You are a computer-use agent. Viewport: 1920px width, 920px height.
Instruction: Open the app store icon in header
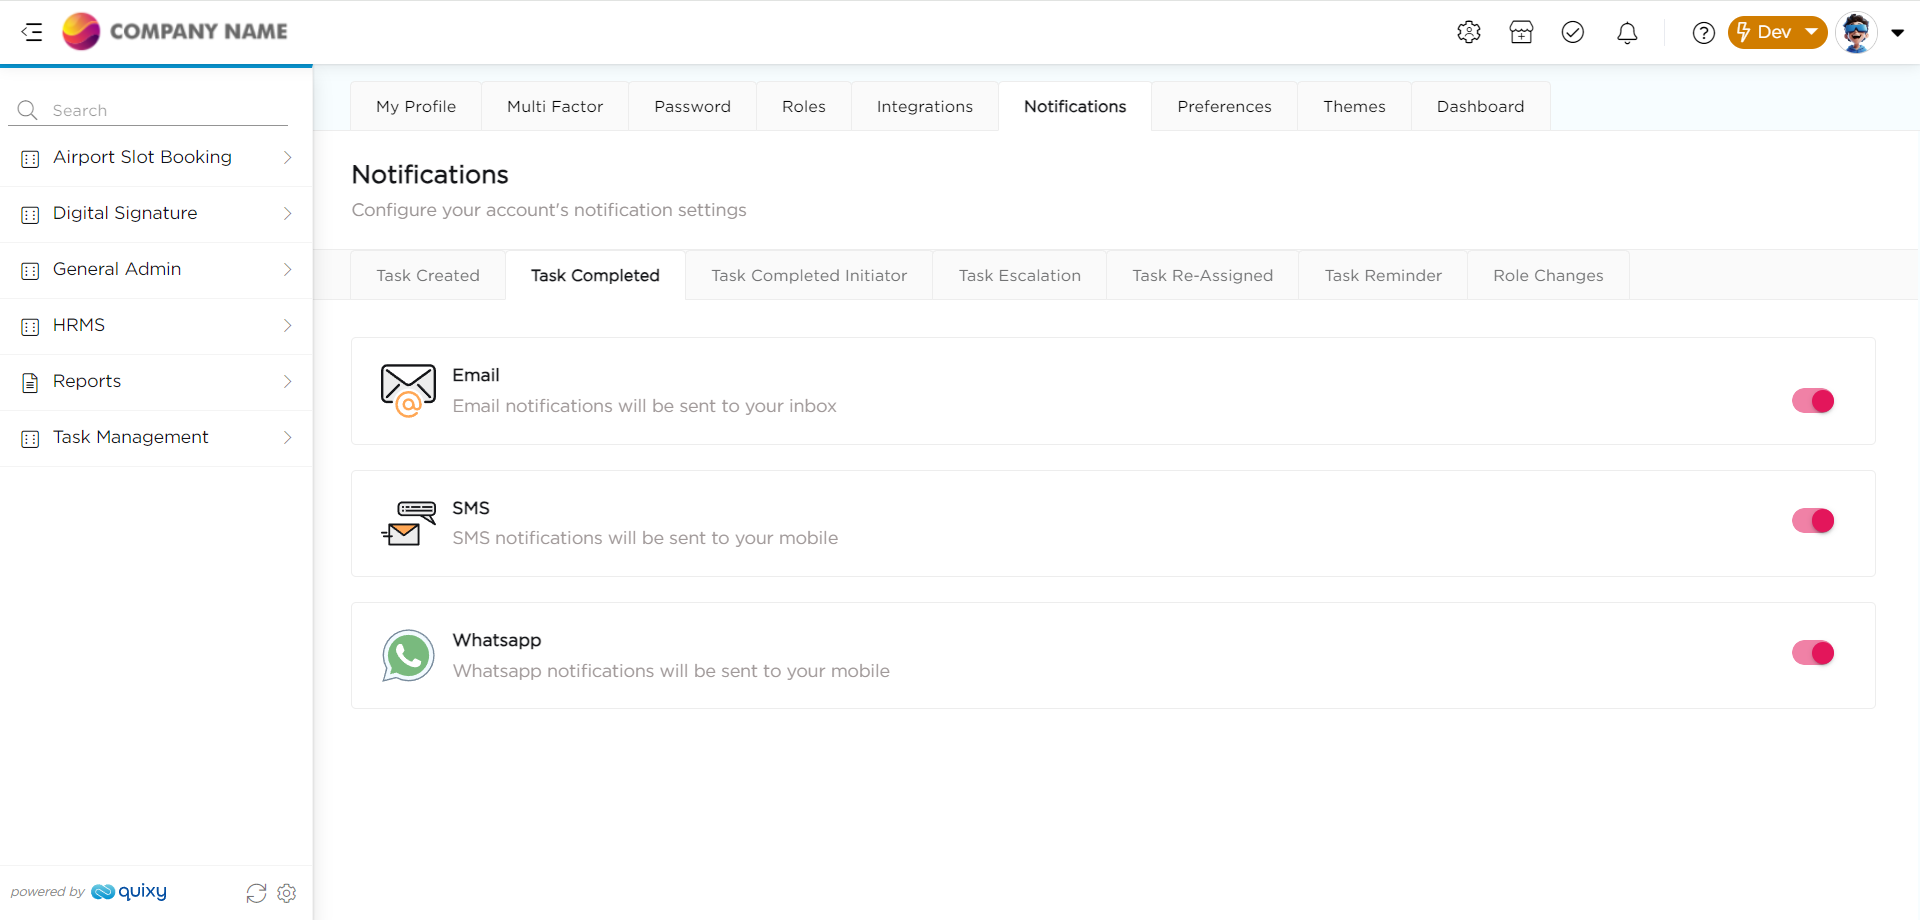coord(1521,32)
